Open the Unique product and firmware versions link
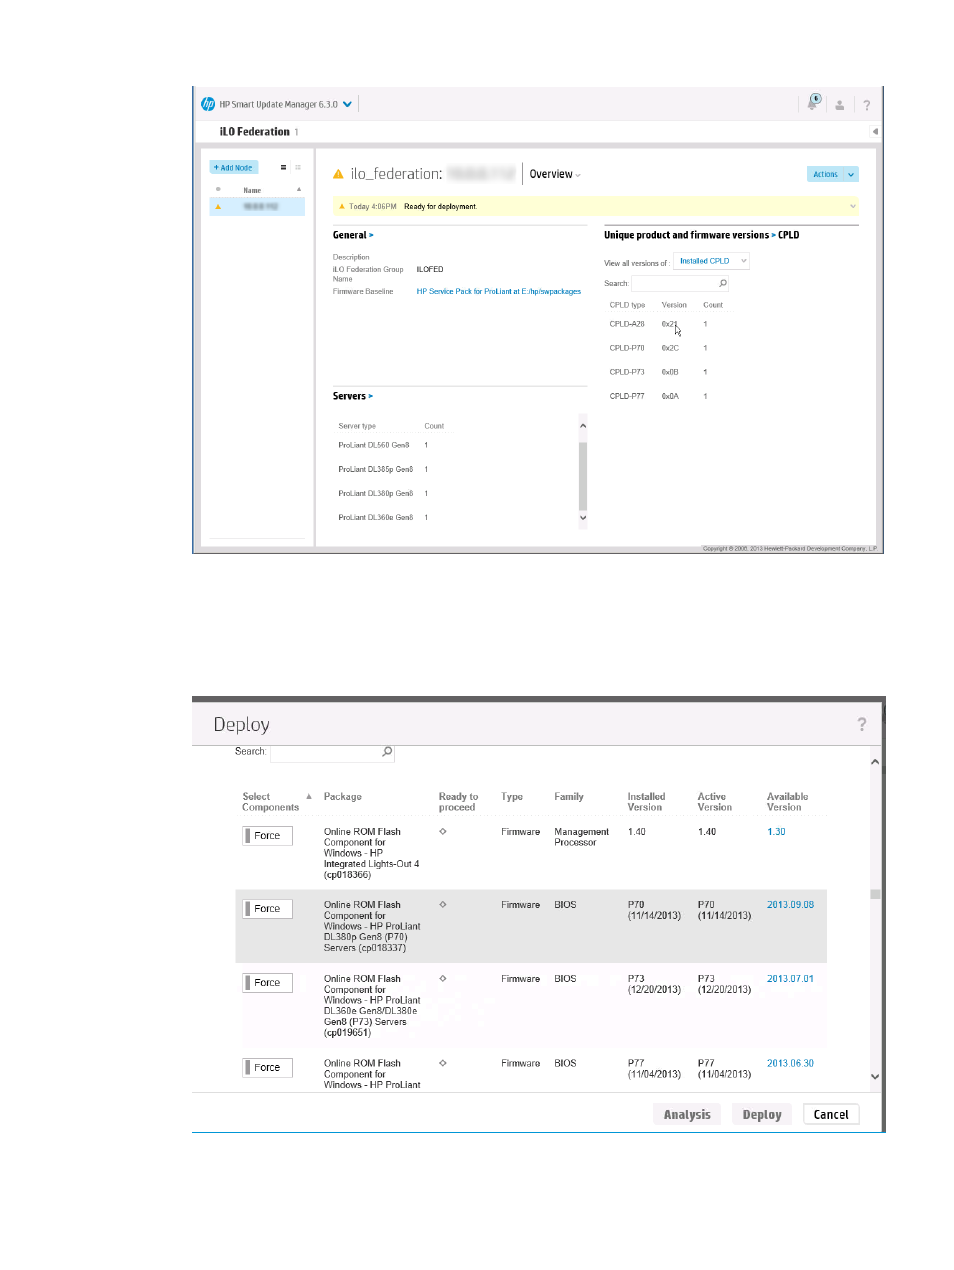This screenshot has width=954, height=1270. pos(689,235)
